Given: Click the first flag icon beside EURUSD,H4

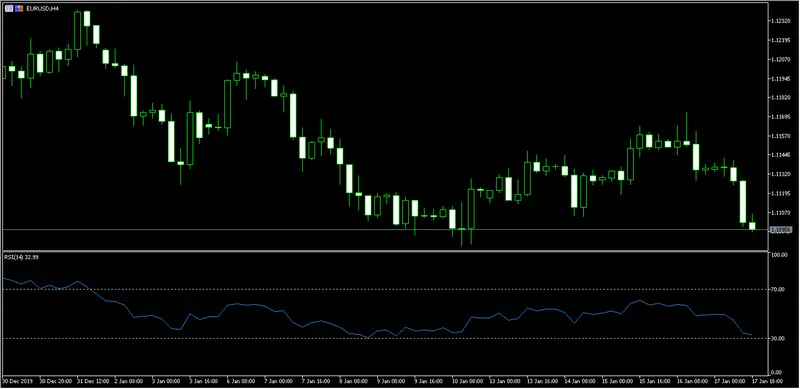Looking at the screenshot, I should 9,9.
